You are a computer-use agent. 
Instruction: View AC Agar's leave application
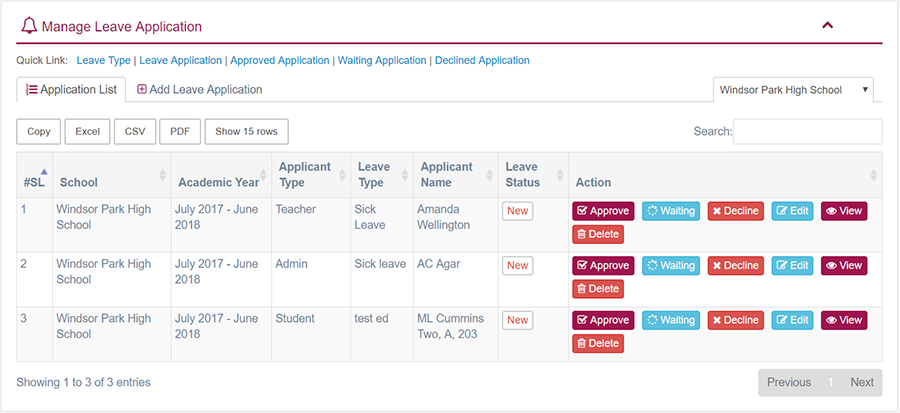[843, 266]
